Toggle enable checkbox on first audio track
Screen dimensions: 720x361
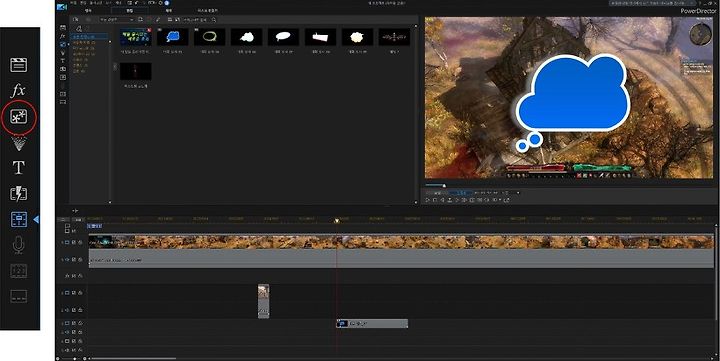click(x=73, y=259)
